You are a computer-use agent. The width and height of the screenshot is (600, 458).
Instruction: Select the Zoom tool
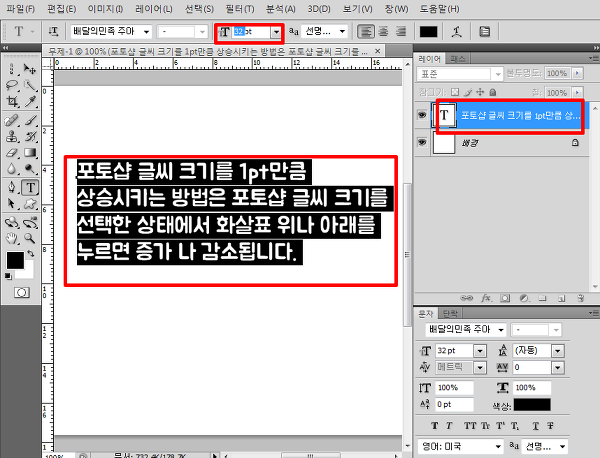[30, 238]
